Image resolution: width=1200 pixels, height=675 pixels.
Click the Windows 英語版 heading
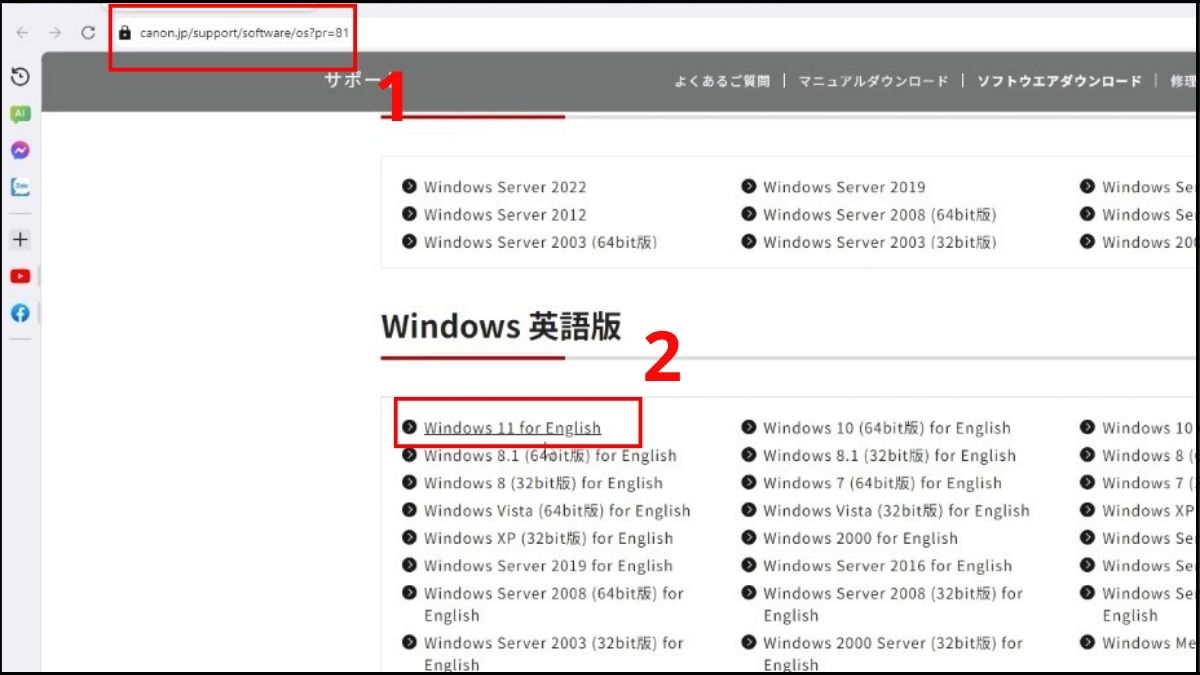pyautogui.click(x=501, y=326)
